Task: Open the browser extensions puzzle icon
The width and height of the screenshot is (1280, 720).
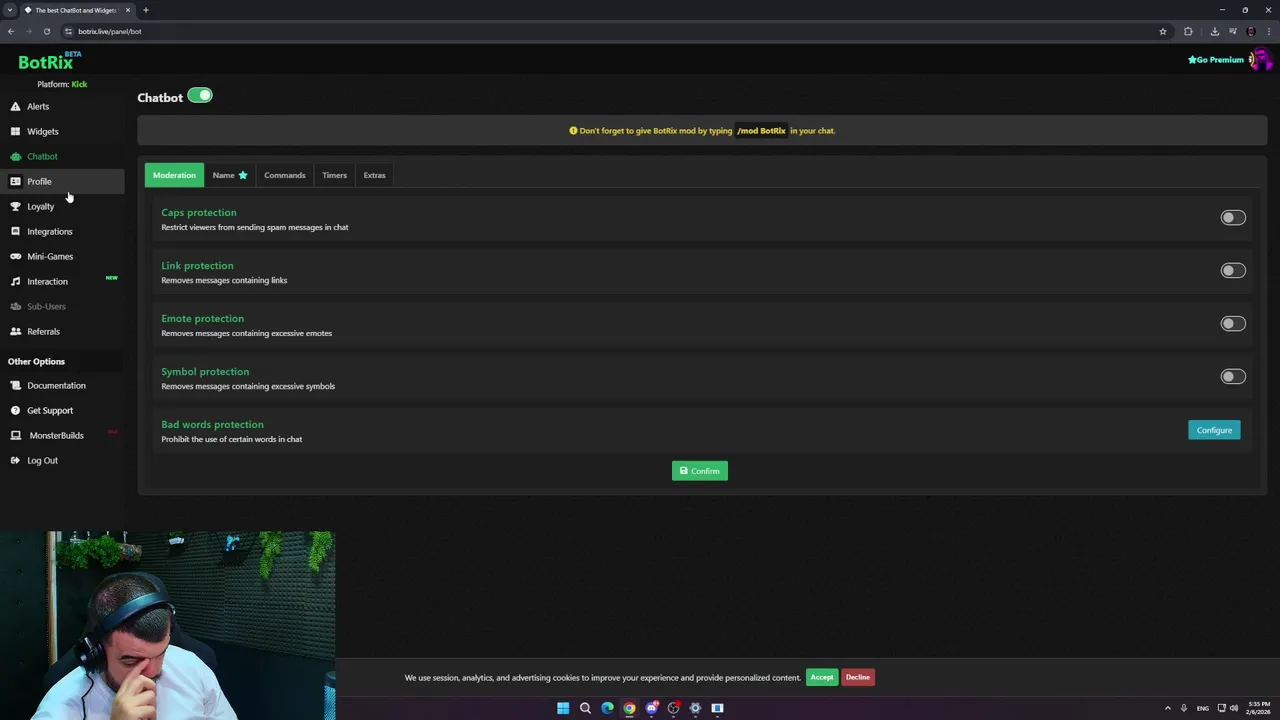Action: click(1188, 31)
